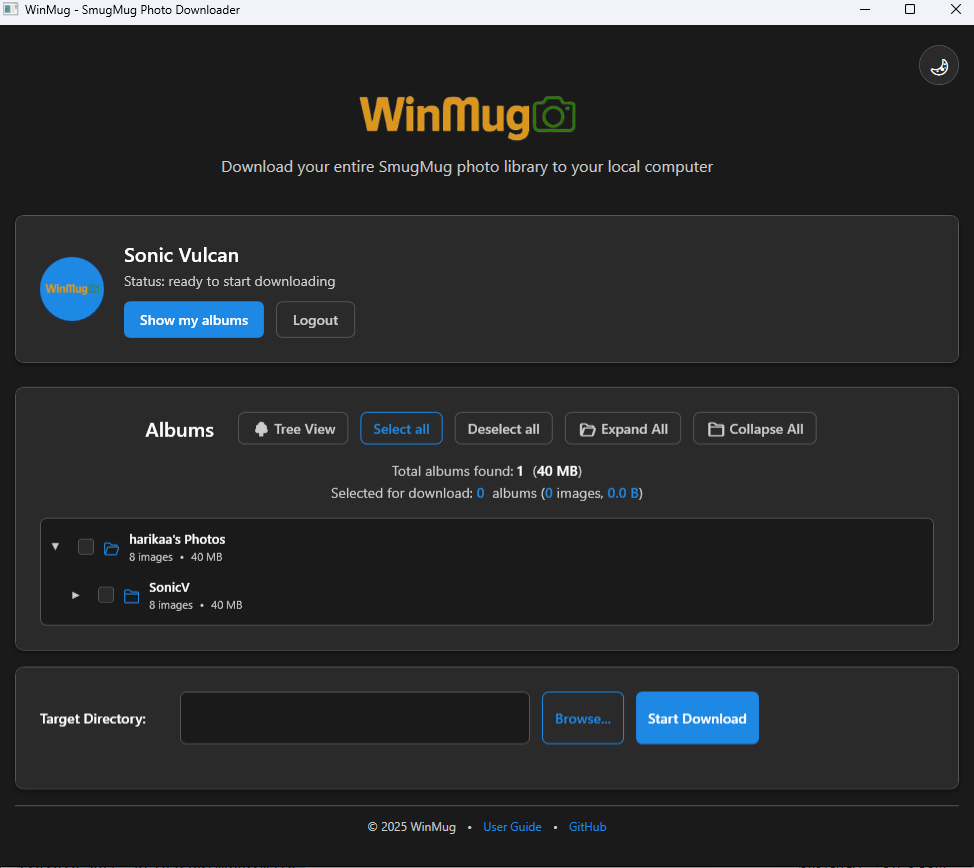Click Show my albums

click(x=193, y=319)
